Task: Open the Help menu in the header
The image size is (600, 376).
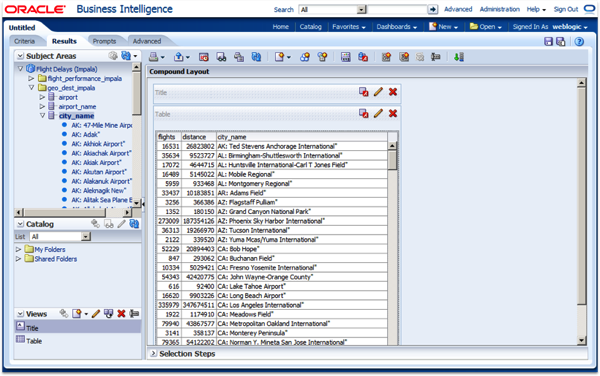Action: pyautogui.click(x=536, y=9)
